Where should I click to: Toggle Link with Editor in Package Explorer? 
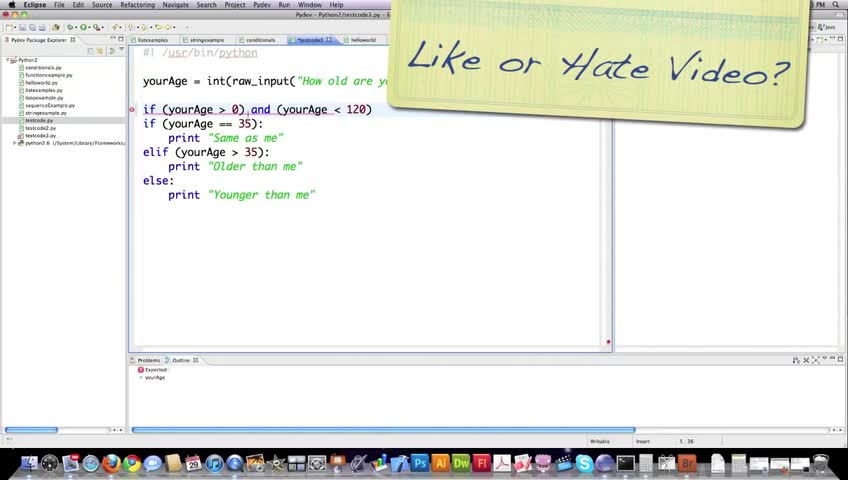100,51
